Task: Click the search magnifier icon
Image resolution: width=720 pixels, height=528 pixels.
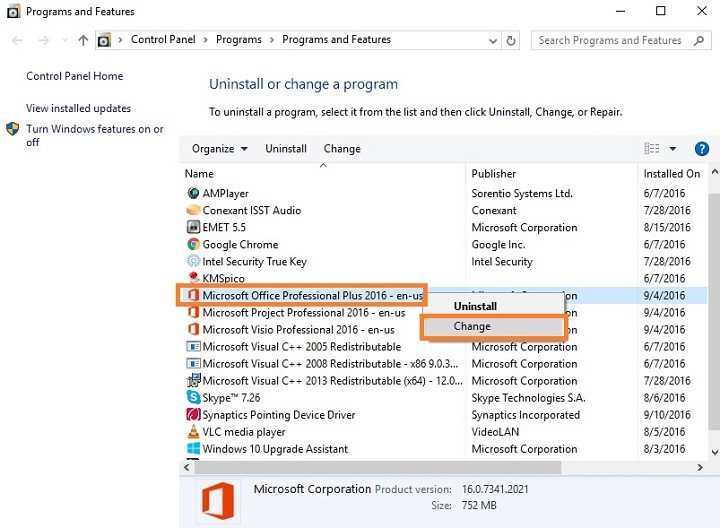Action: tap(699, 40)
